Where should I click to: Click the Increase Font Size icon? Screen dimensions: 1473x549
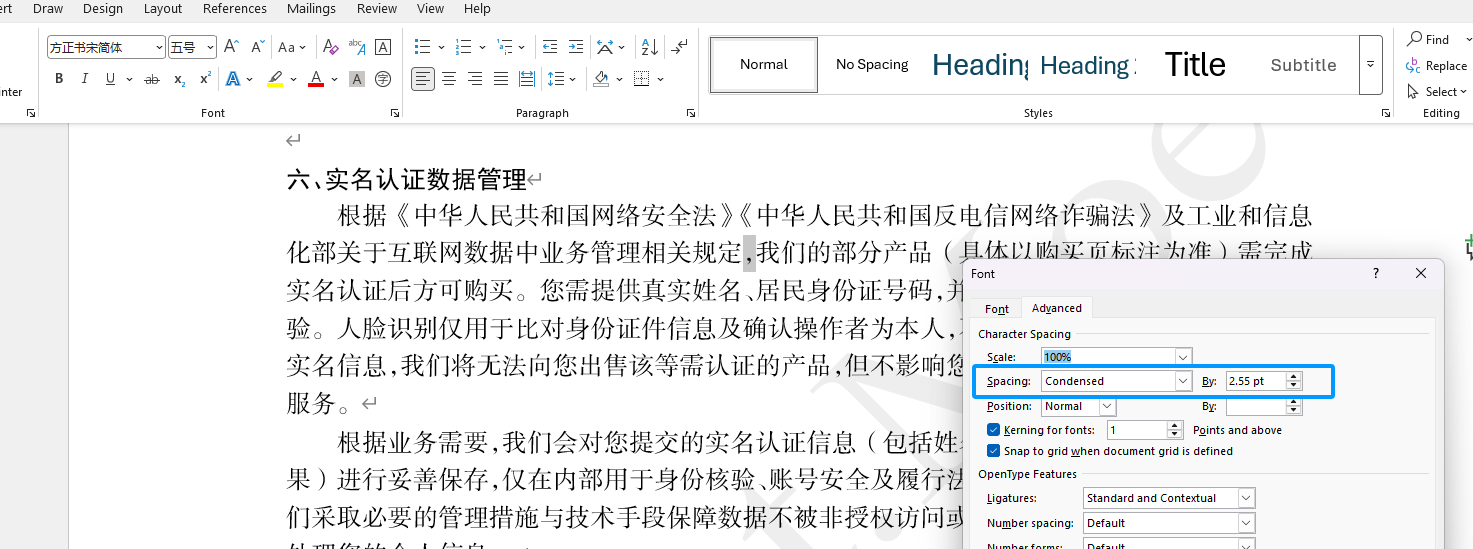pos(231,47)
